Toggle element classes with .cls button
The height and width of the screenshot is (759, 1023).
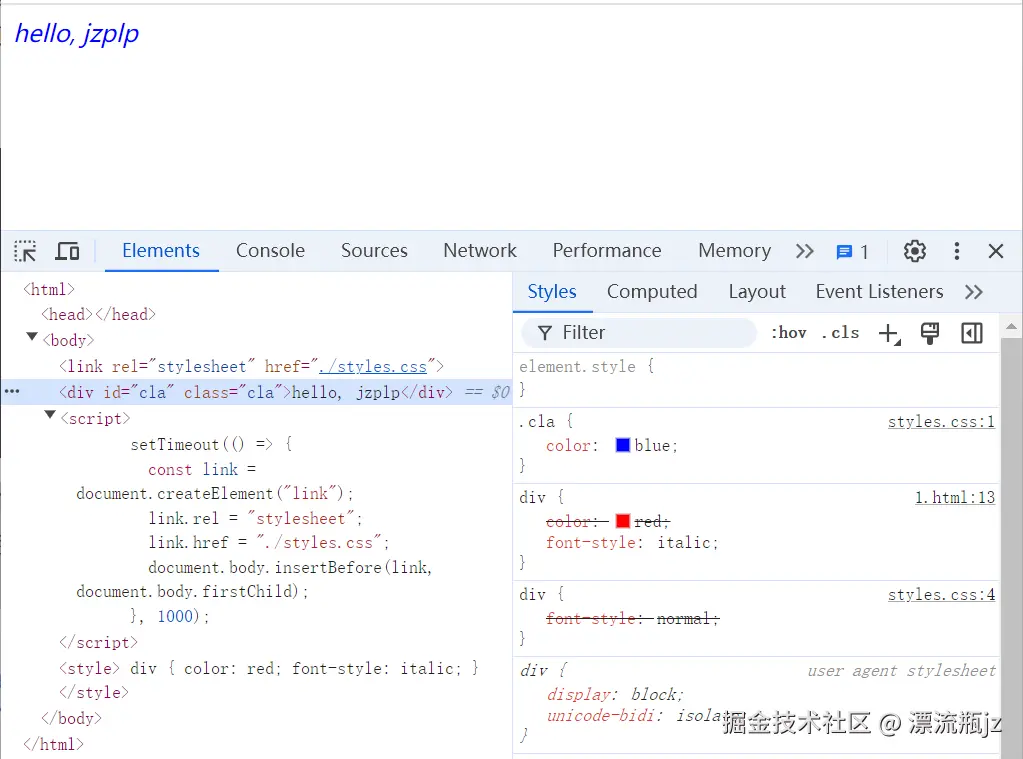840,333
